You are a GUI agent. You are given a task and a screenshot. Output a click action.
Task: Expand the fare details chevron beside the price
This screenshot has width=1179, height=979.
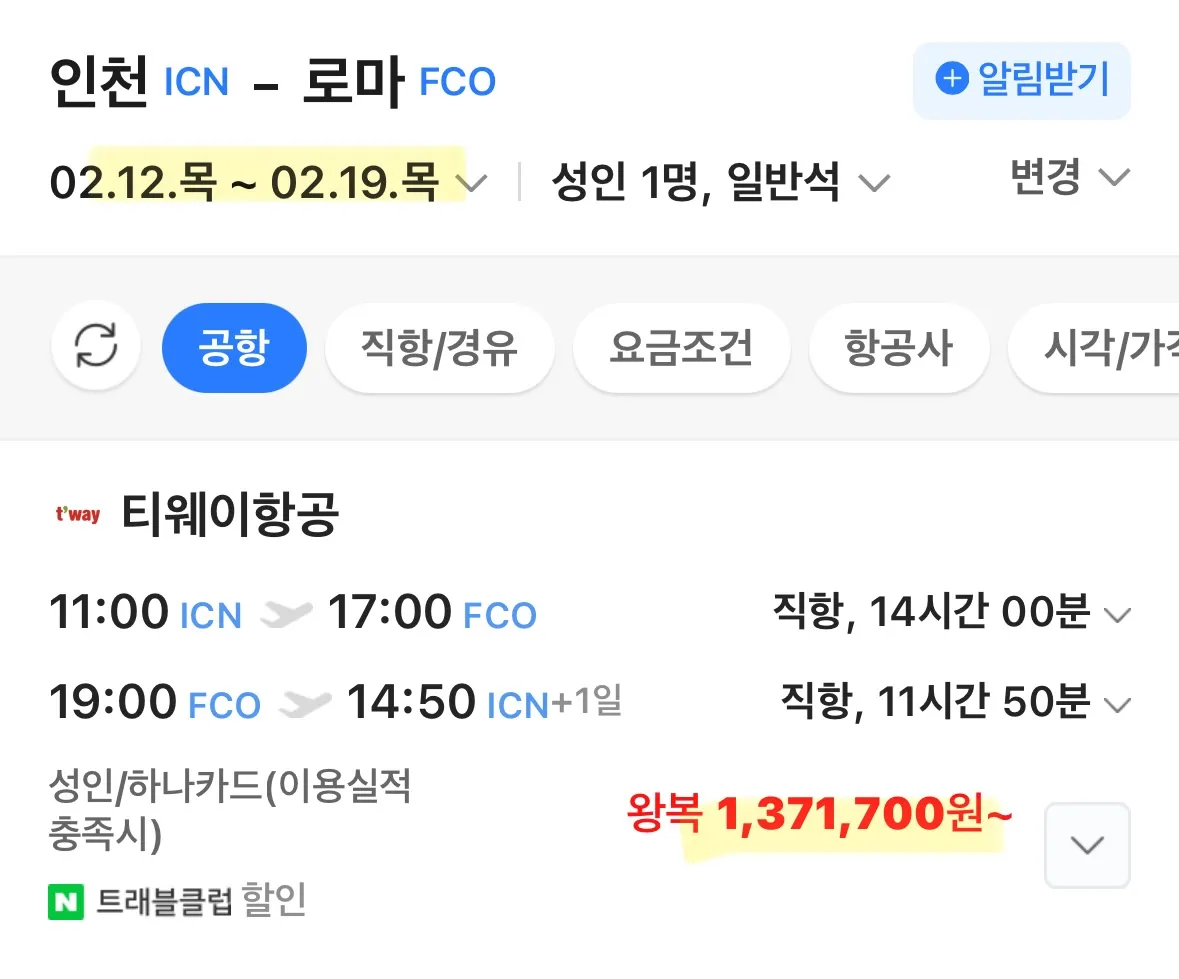click(1087, 845)
